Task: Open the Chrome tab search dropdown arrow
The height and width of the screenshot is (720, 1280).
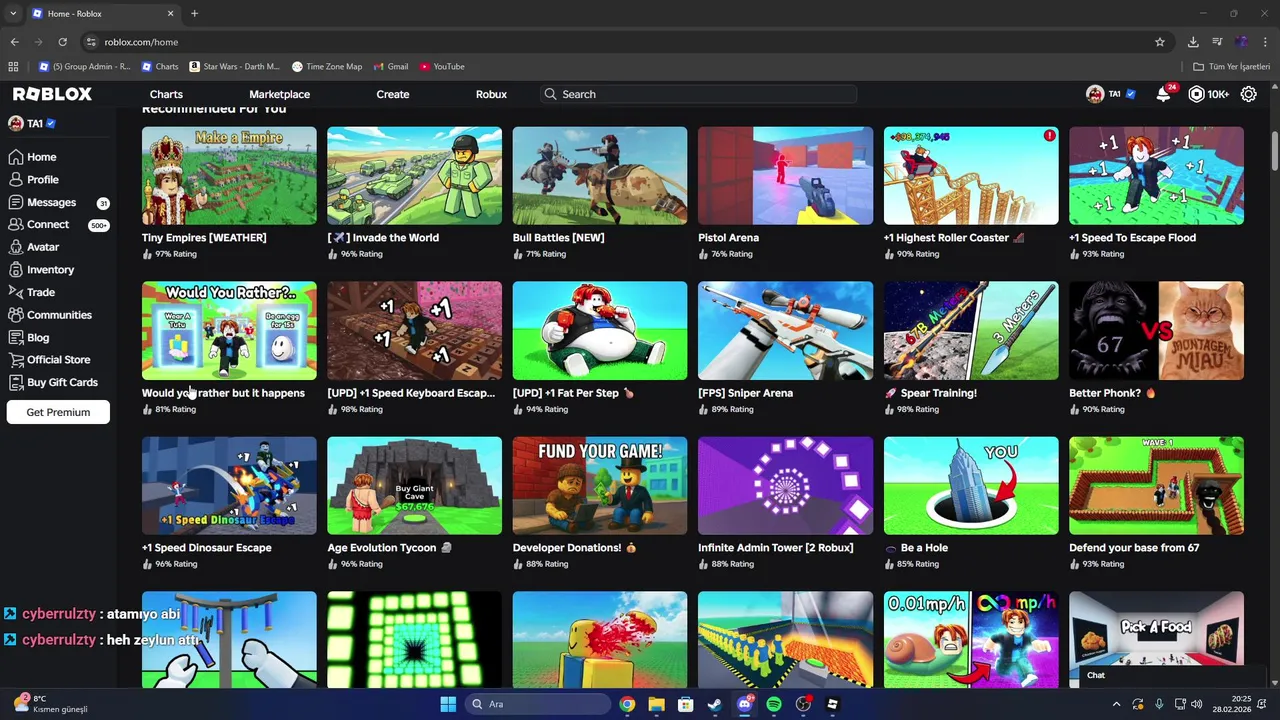Action: 13,14
